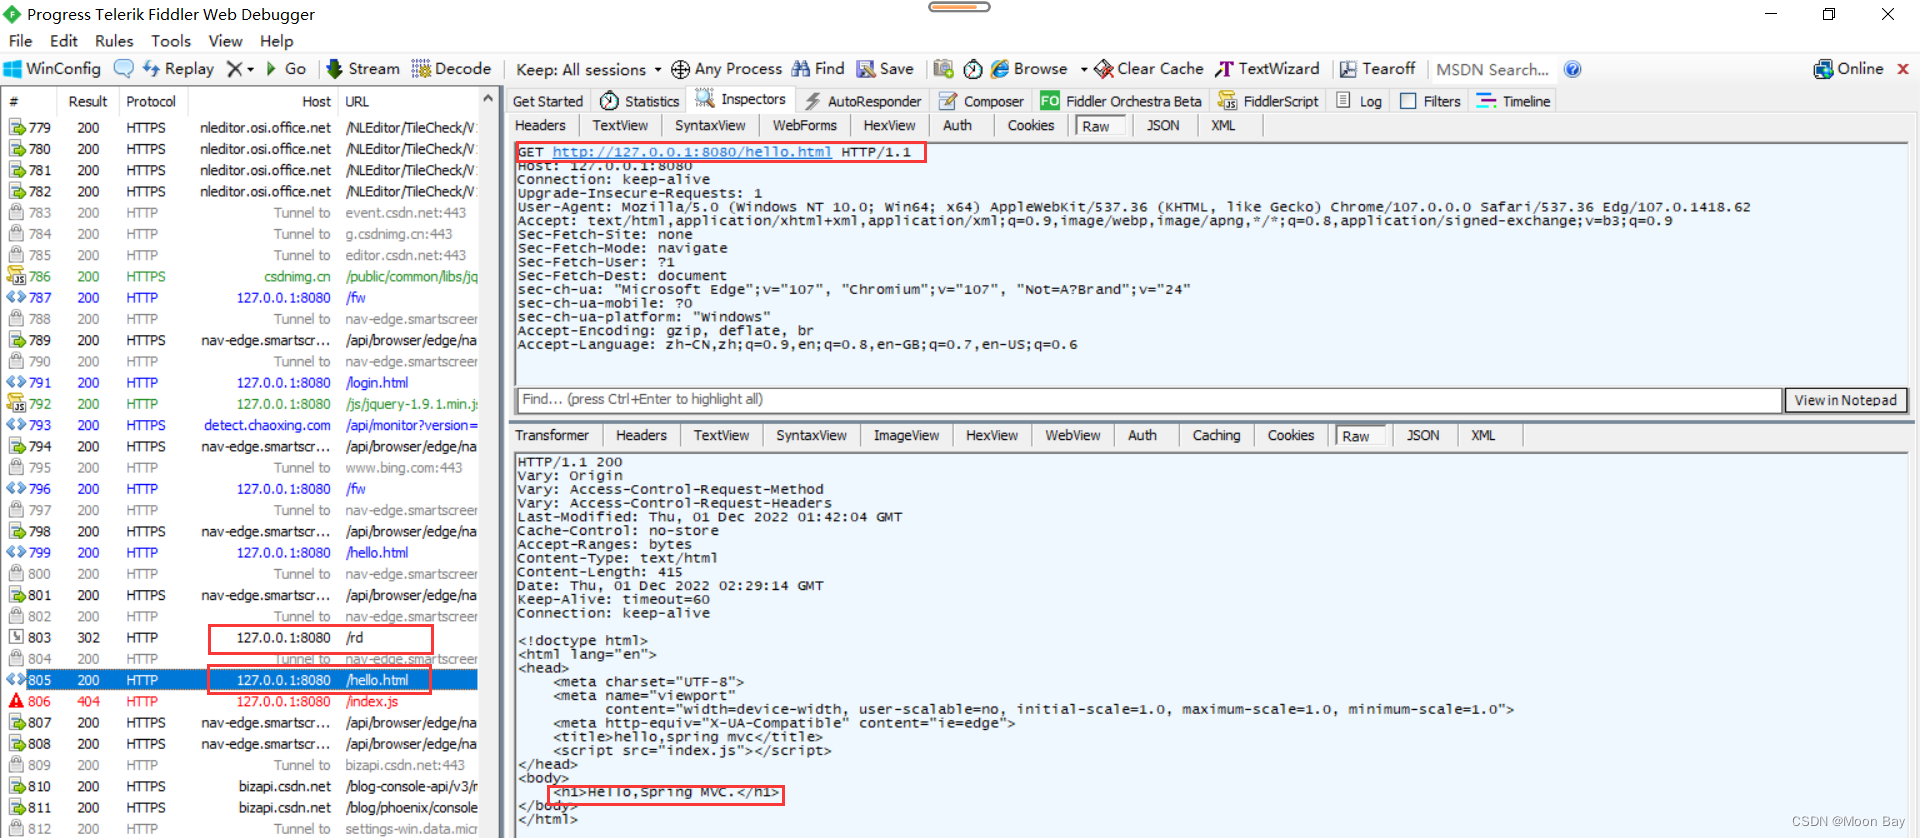The image size is (1920, 838).
Task: Click the Online status indicator
Action: pyautogui.click(x=1848, y=69)
